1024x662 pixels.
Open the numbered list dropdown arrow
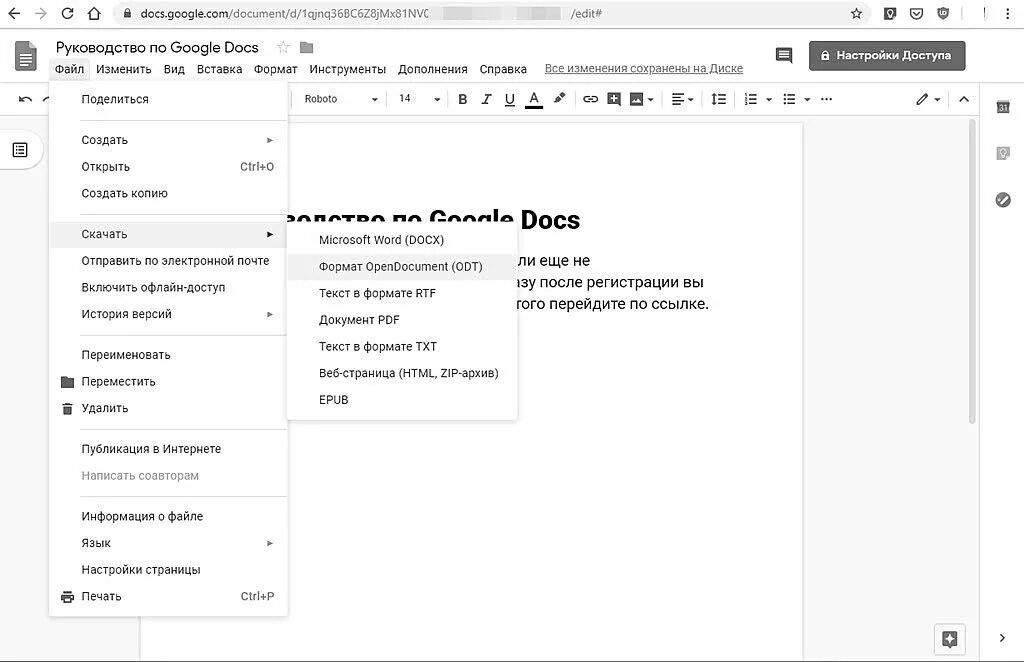[x=769, y=100]
